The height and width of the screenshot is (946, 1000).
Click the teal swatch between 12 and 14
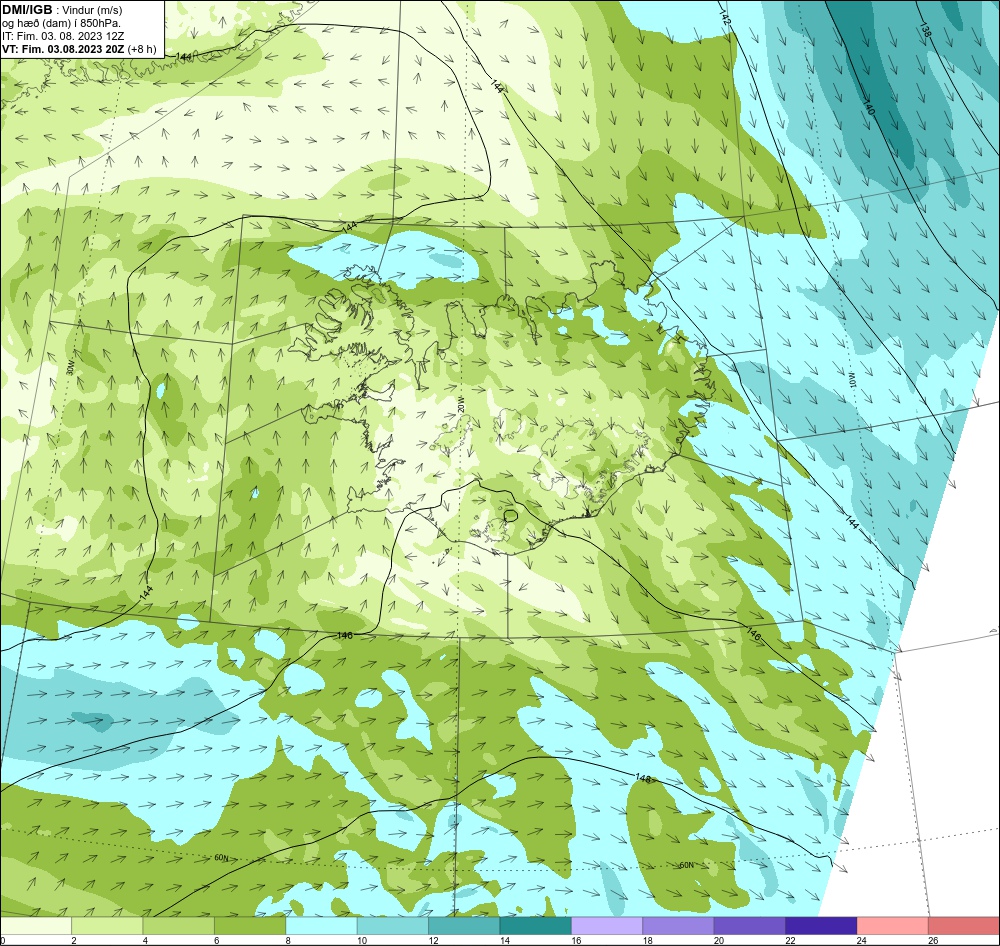click(x=464, y=926)
